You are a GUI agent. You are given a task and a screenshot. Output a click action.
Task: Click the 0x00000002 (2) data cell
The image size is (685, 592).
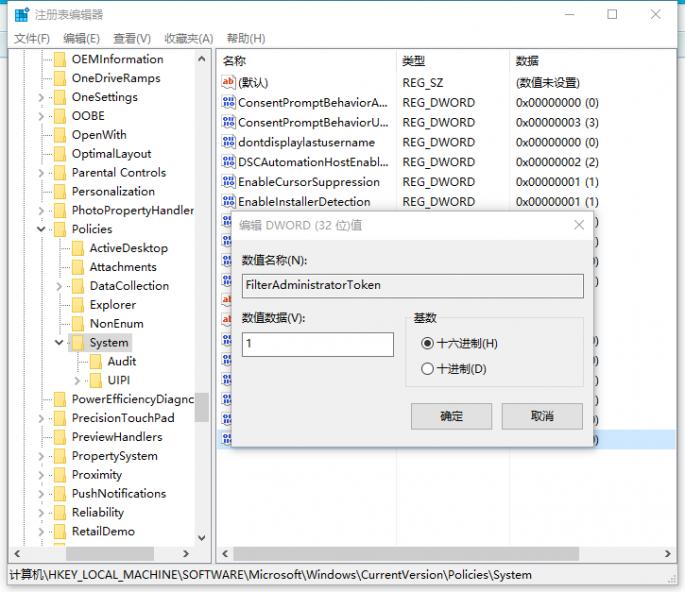(557, 162)
